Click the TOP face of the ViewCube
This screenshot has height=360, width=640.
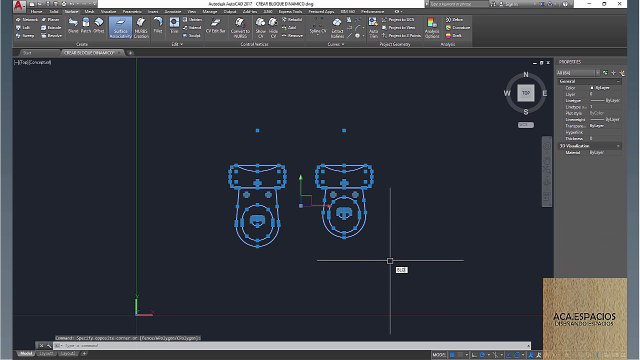point(526,93)
